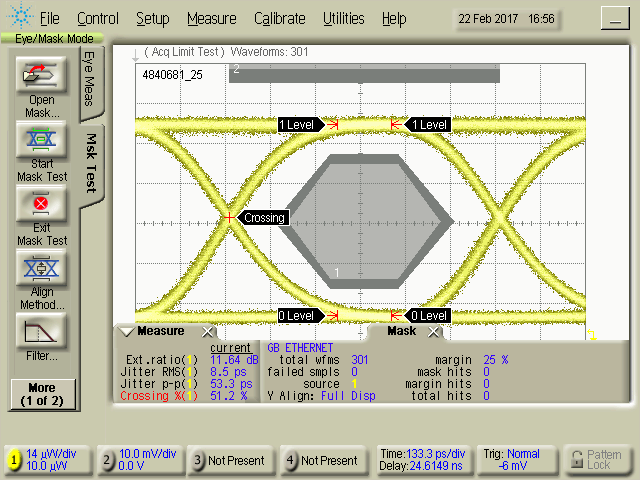Image resolution: width=640 pixels, height=480 pixels.
Task: Click the Open Mask folder icon
Action: (41, 74)
